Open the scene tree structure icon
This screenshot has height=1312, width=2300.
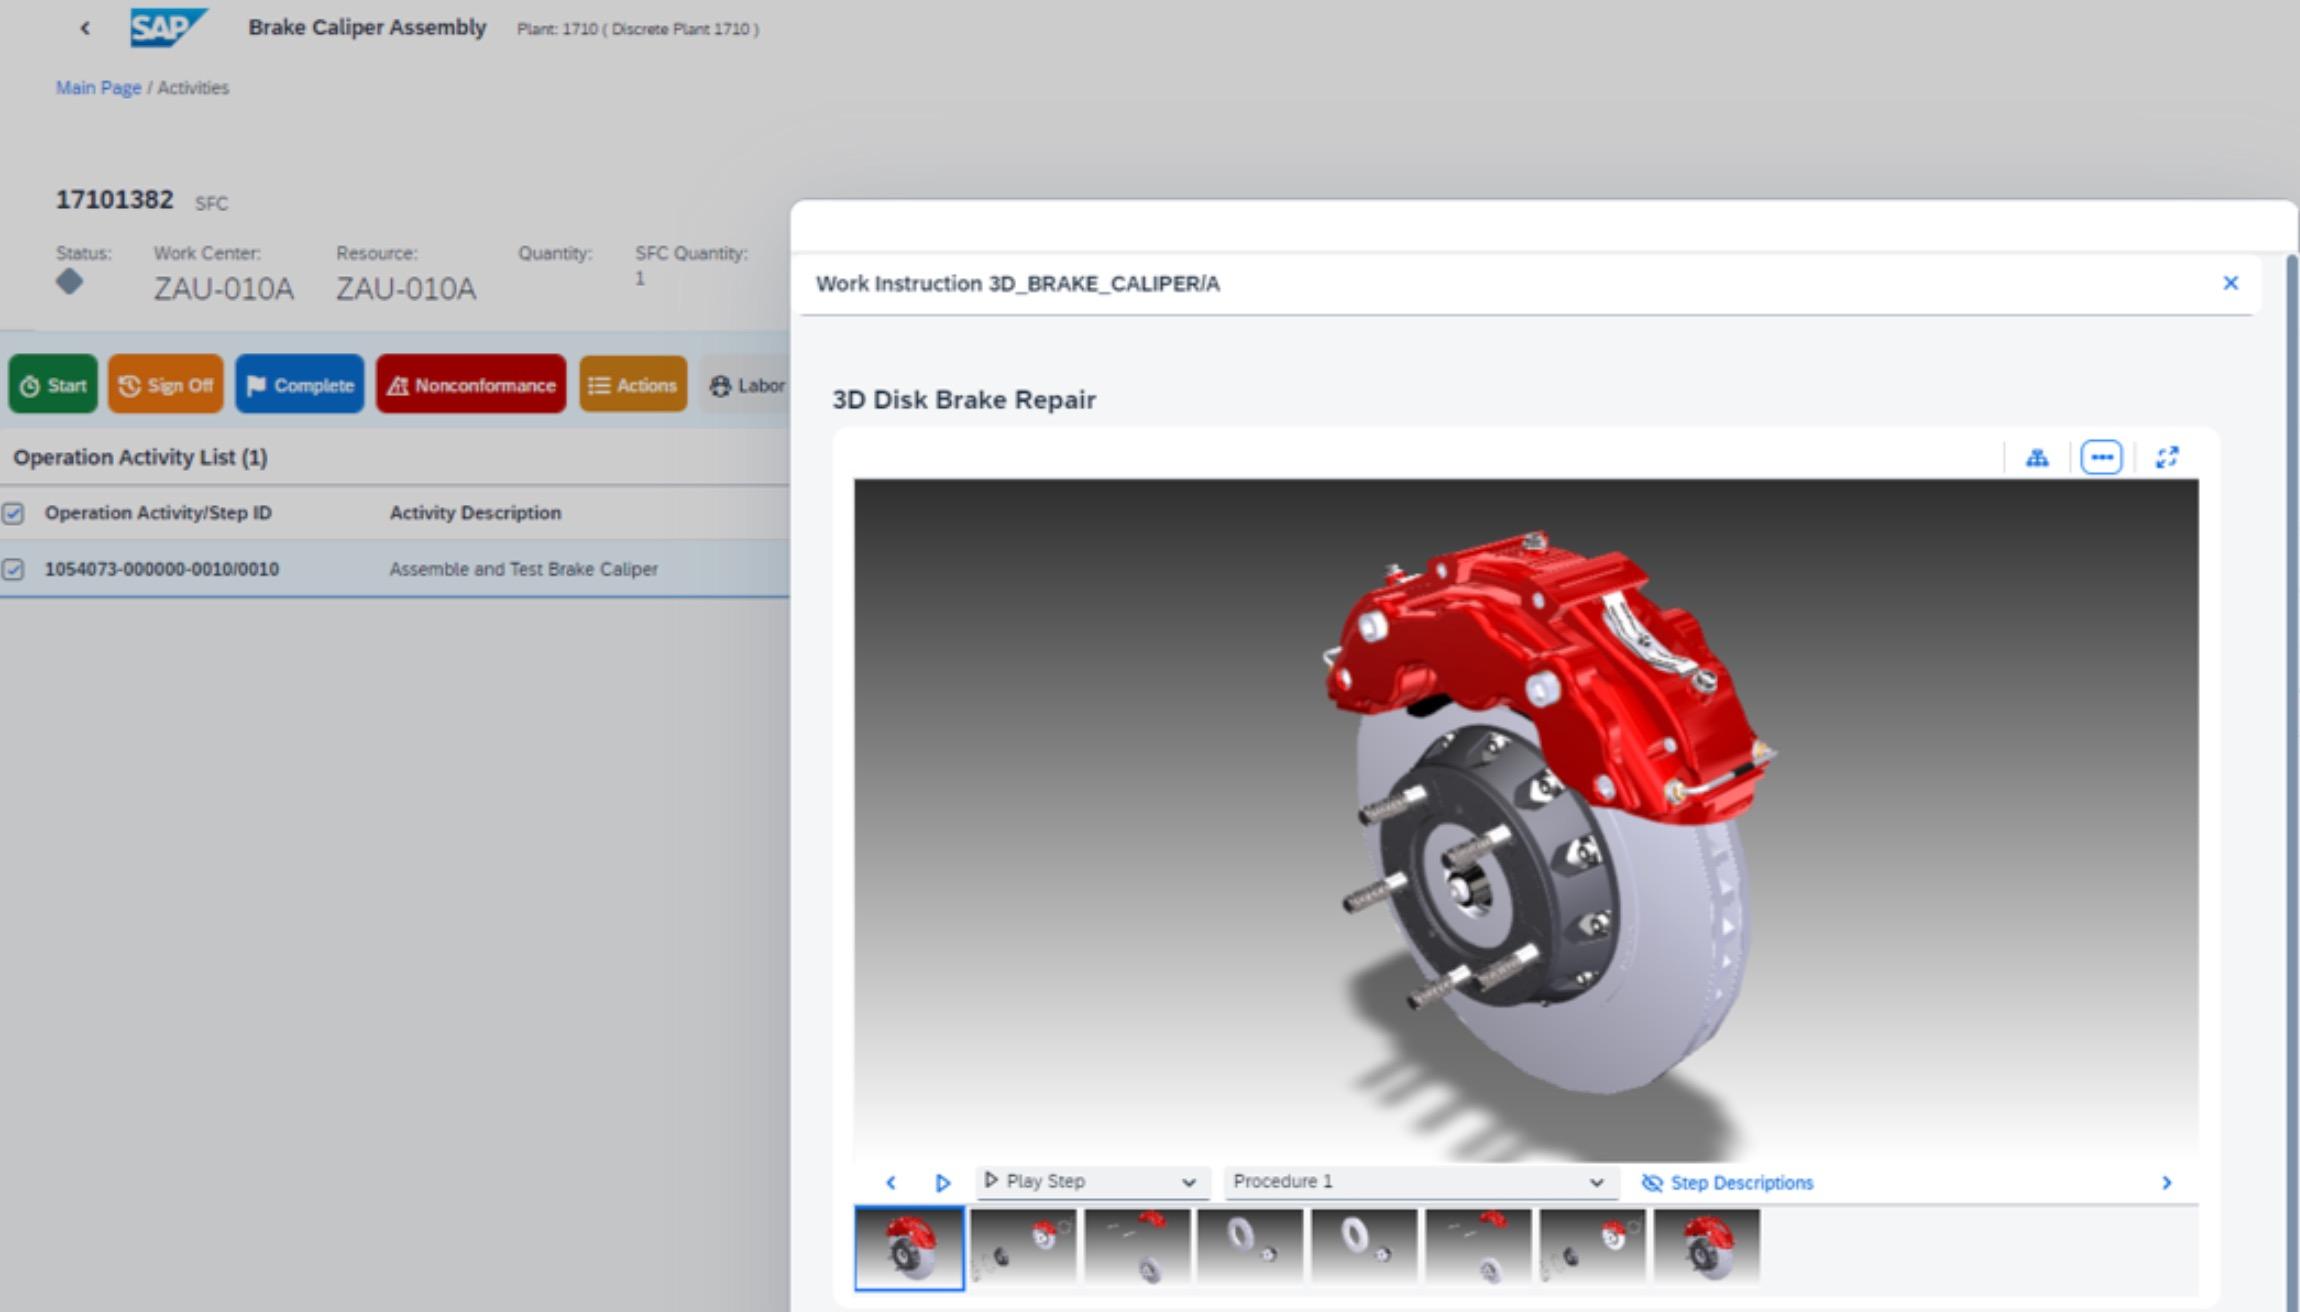(2037, 458)
